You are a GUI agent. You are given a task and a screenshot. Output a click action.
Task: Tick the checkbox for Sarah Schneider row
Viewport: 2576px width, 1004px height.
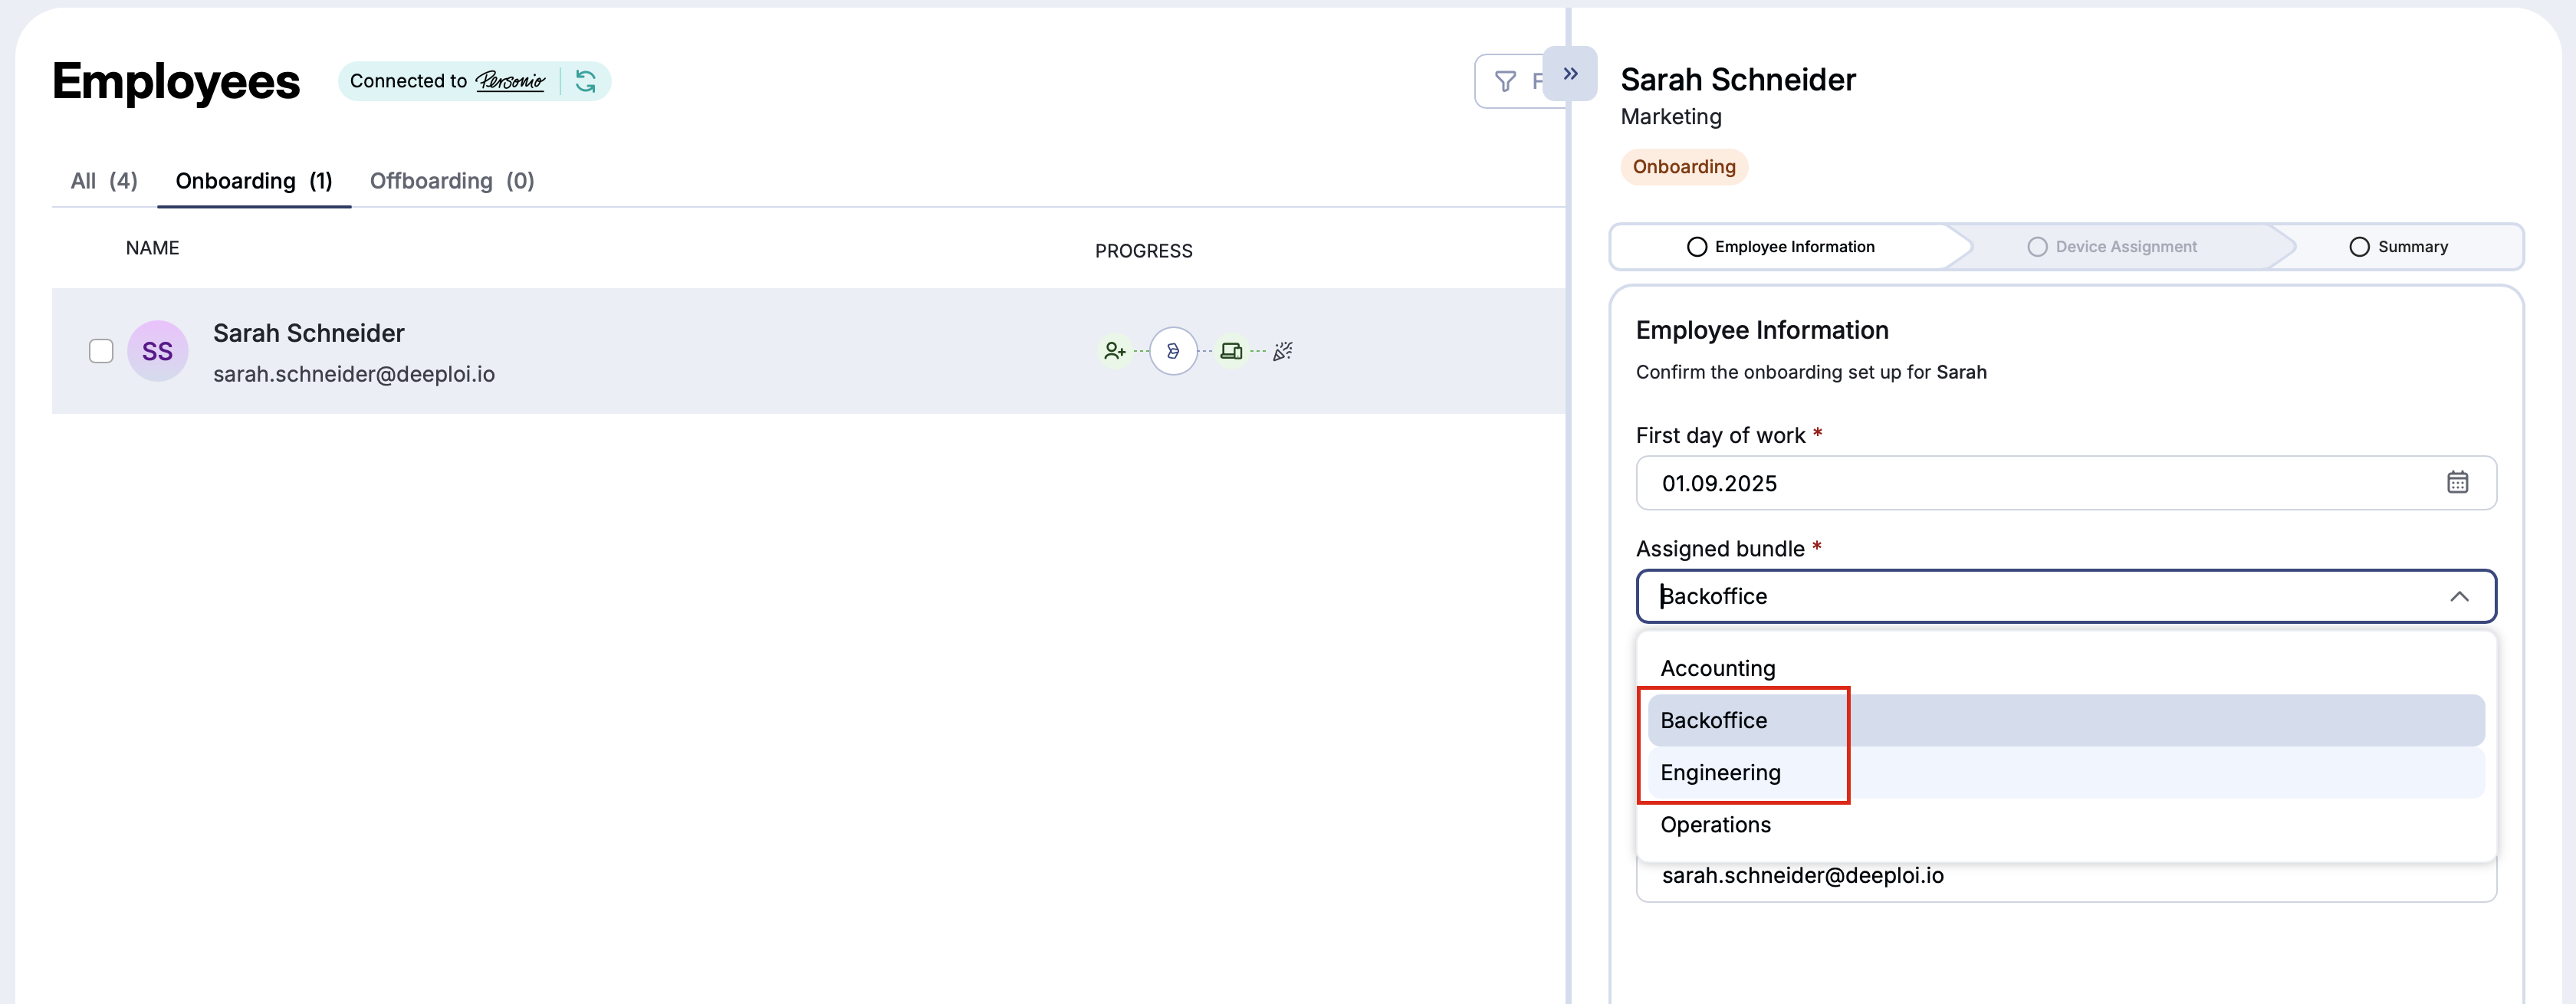[x=101, y=351]
